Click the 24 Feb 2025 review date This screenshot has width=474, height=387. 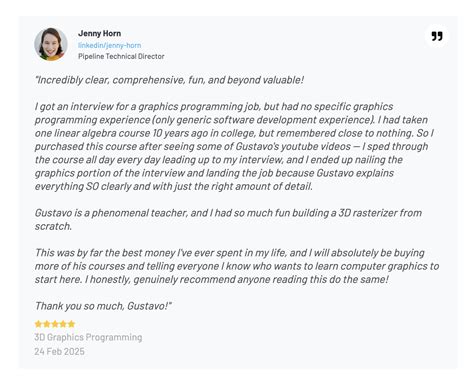pos(59,351)
